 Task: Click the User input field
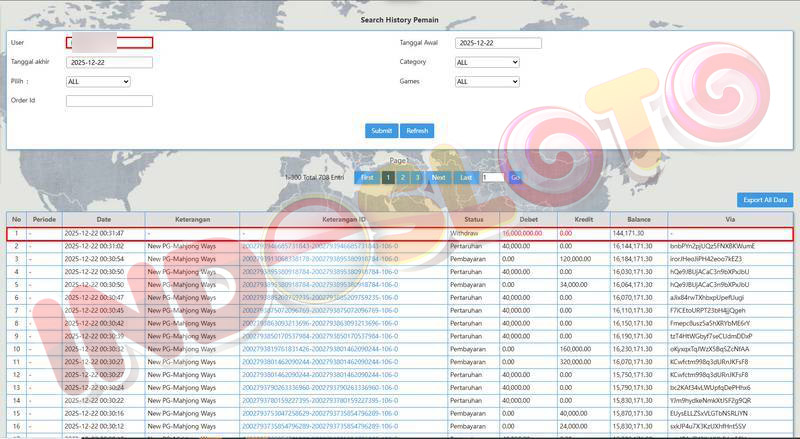[109, 43]
